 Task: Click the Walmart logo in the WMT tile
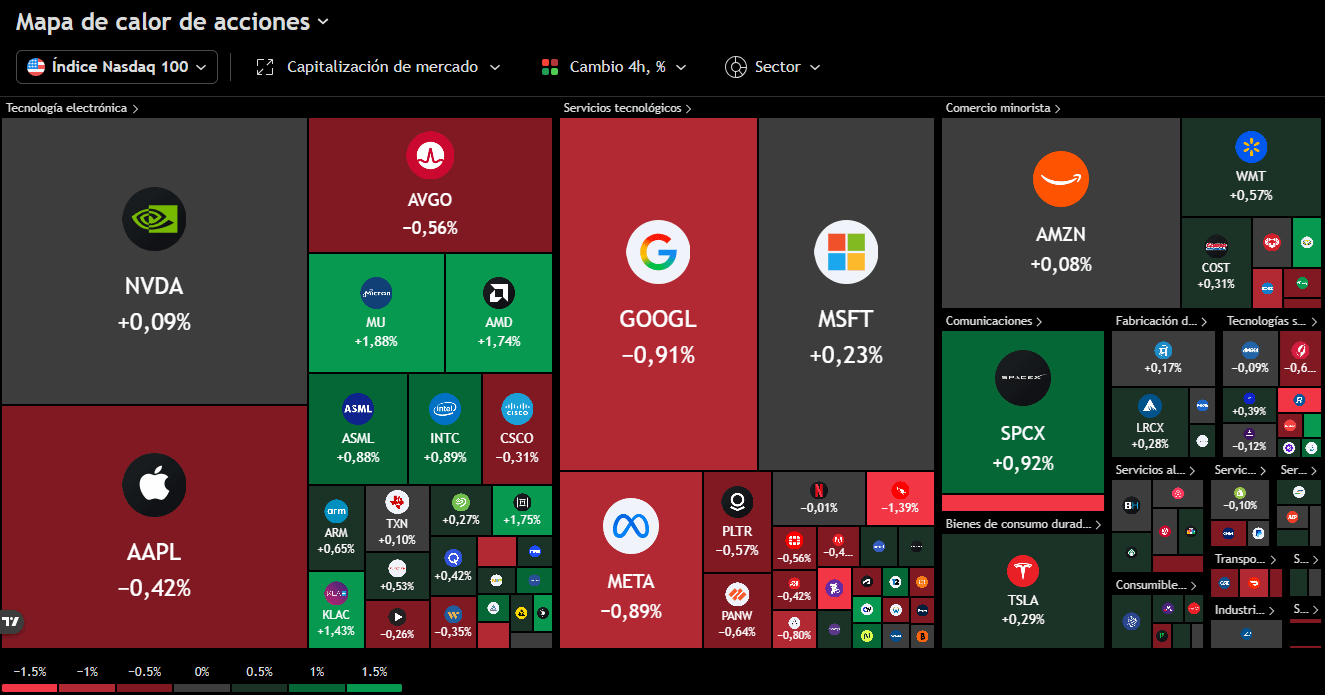tap(1251, 147)
